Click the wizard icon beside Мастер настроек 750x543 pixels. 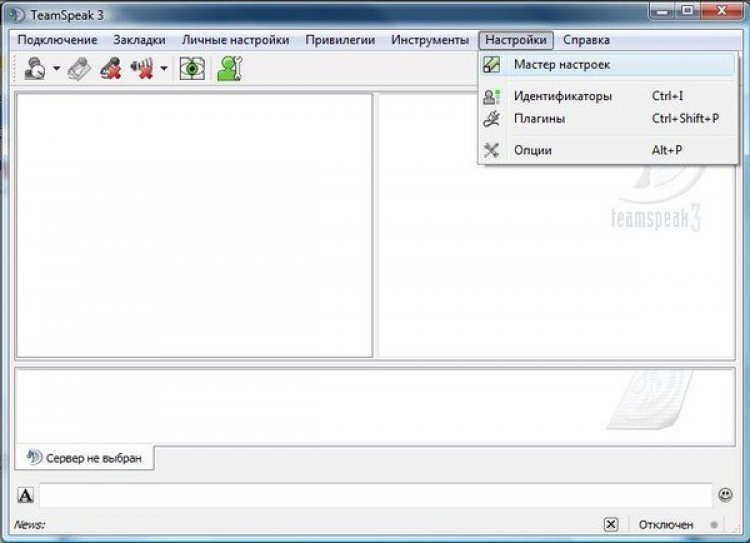pyautogui.click(x=491, y=65)
